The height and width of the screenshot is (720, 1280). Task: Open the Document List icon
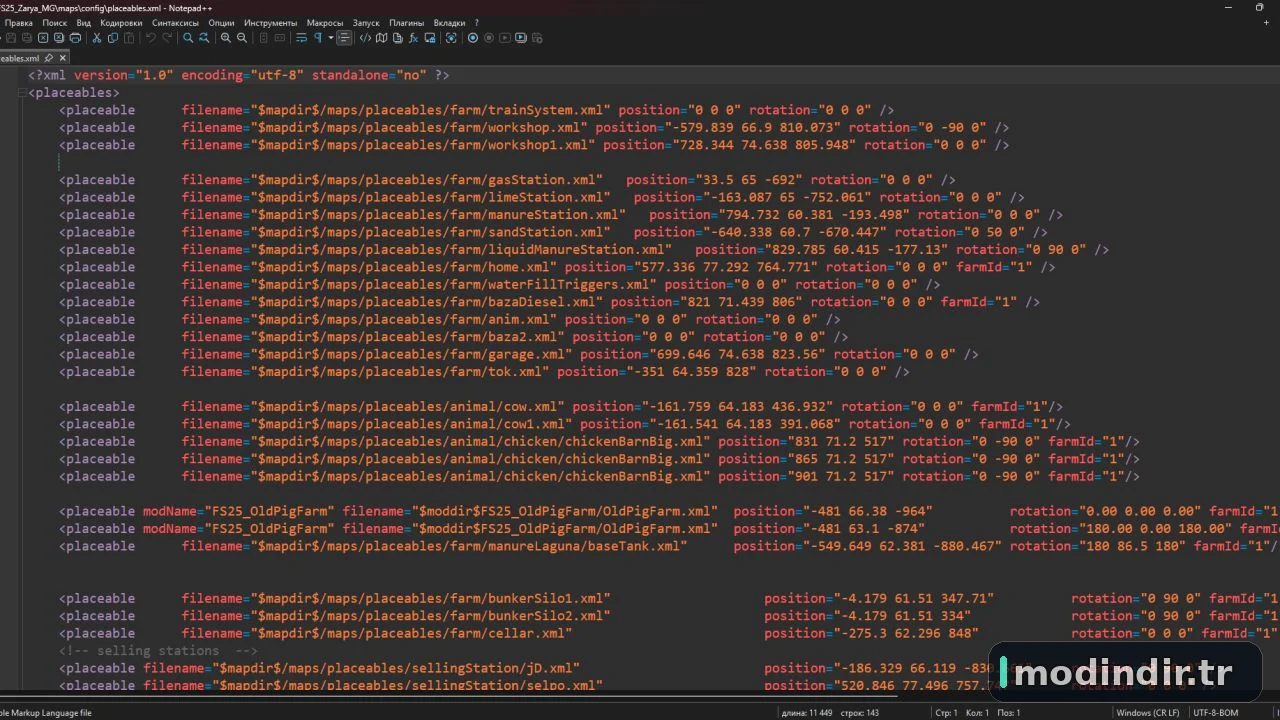click(397, 38)
